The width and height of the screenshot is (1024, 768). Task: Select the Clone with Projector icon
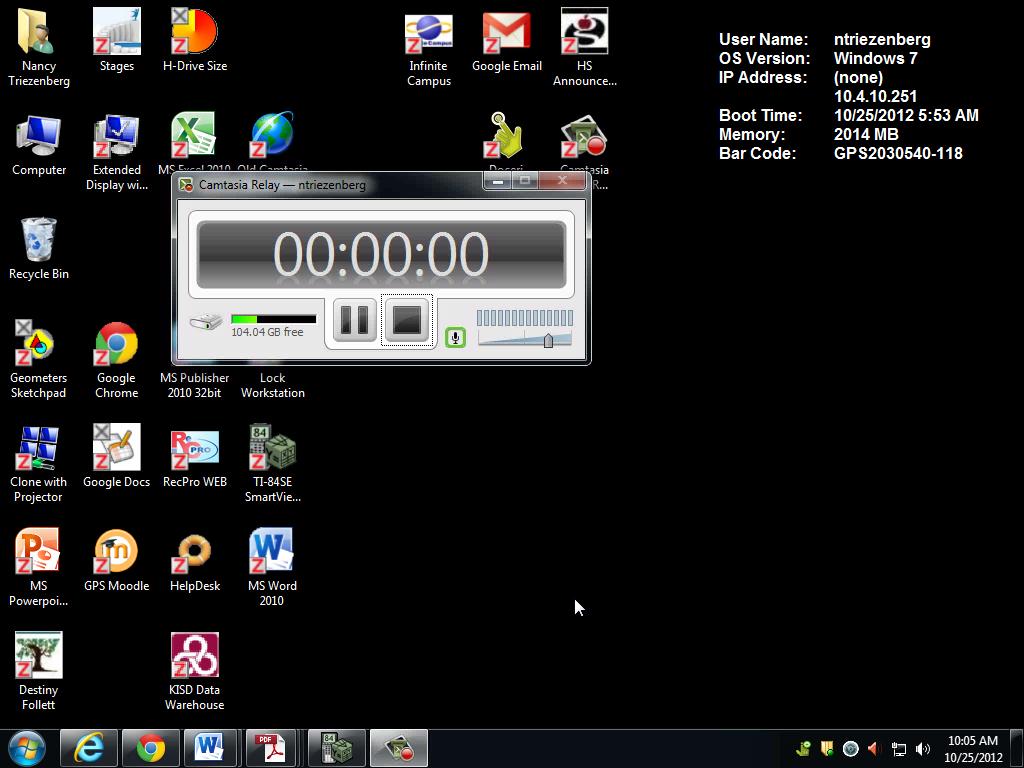(x=39, y=464)
